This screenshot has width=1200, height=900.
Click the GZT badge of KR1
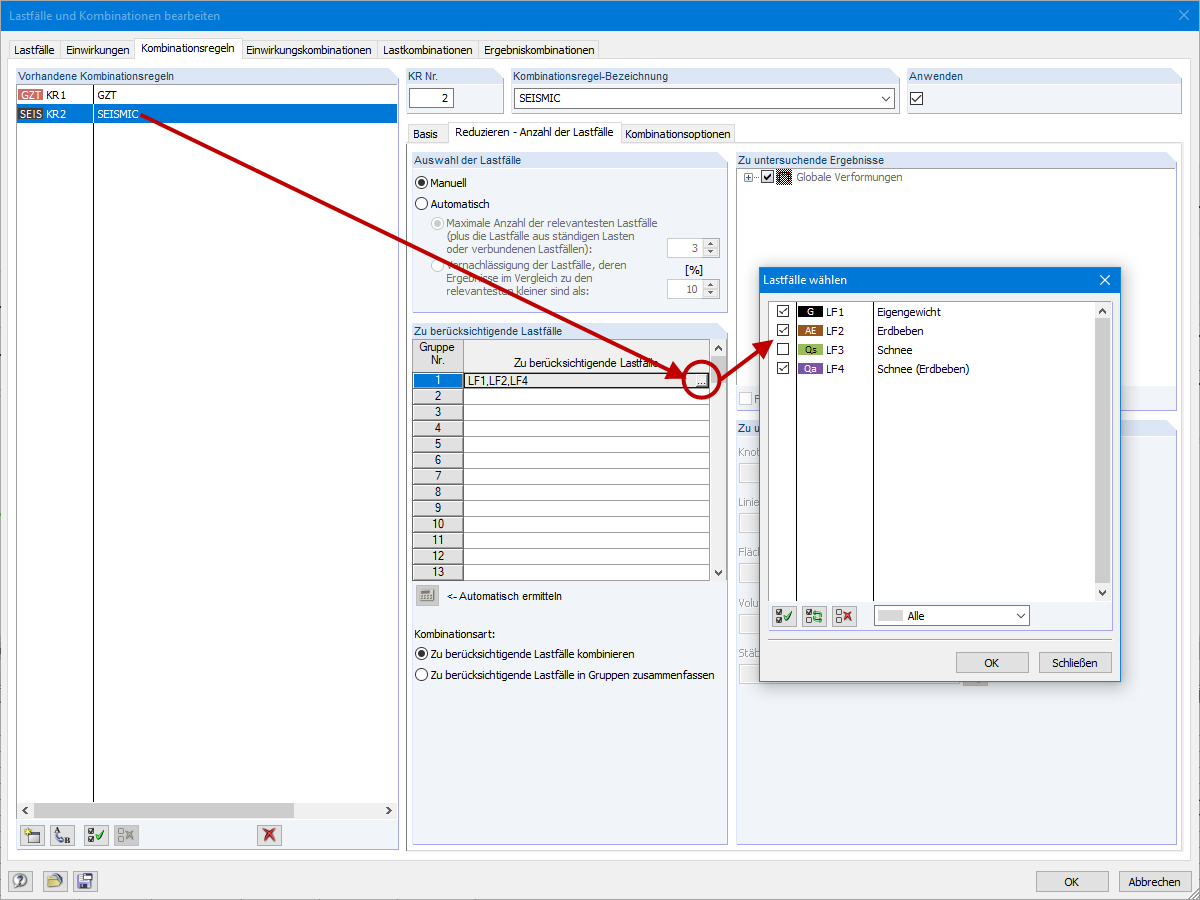coord(31,95)
